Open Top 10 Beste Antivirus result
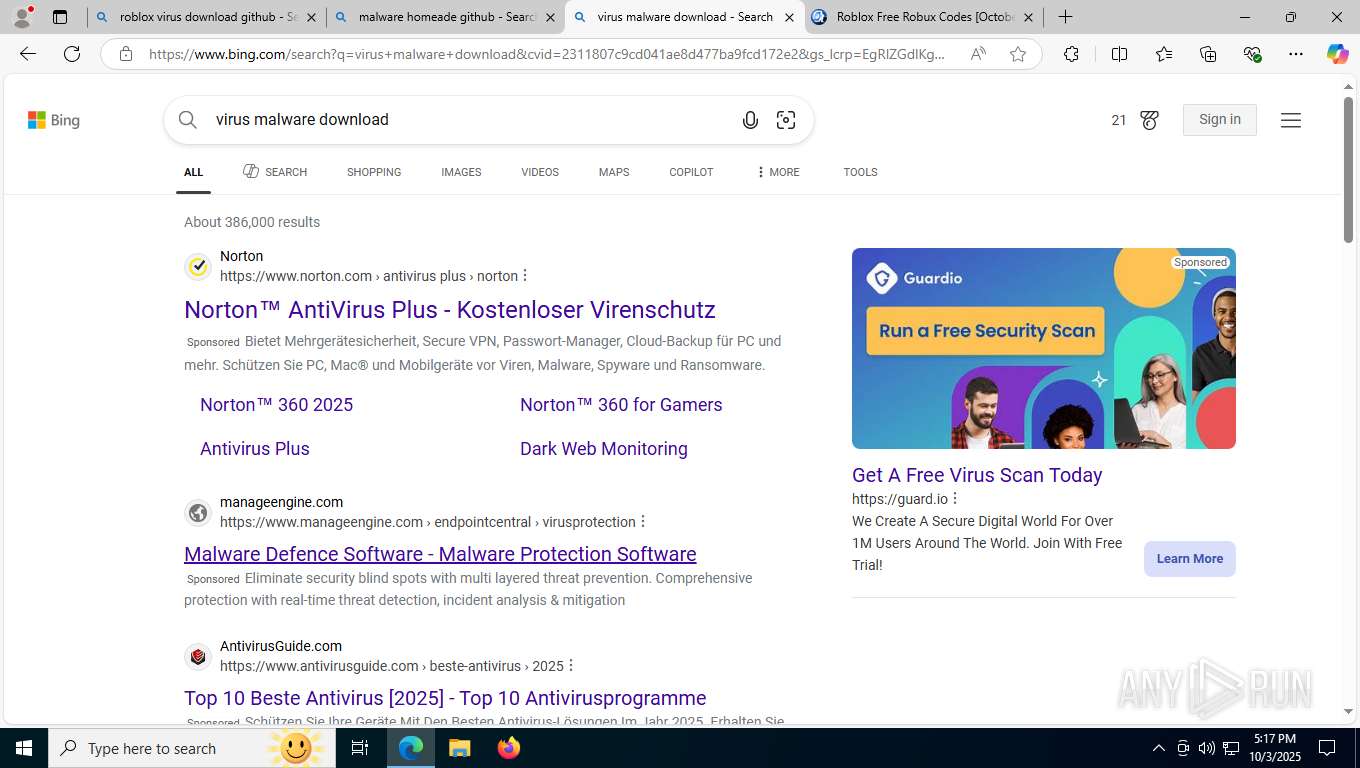 445,698
